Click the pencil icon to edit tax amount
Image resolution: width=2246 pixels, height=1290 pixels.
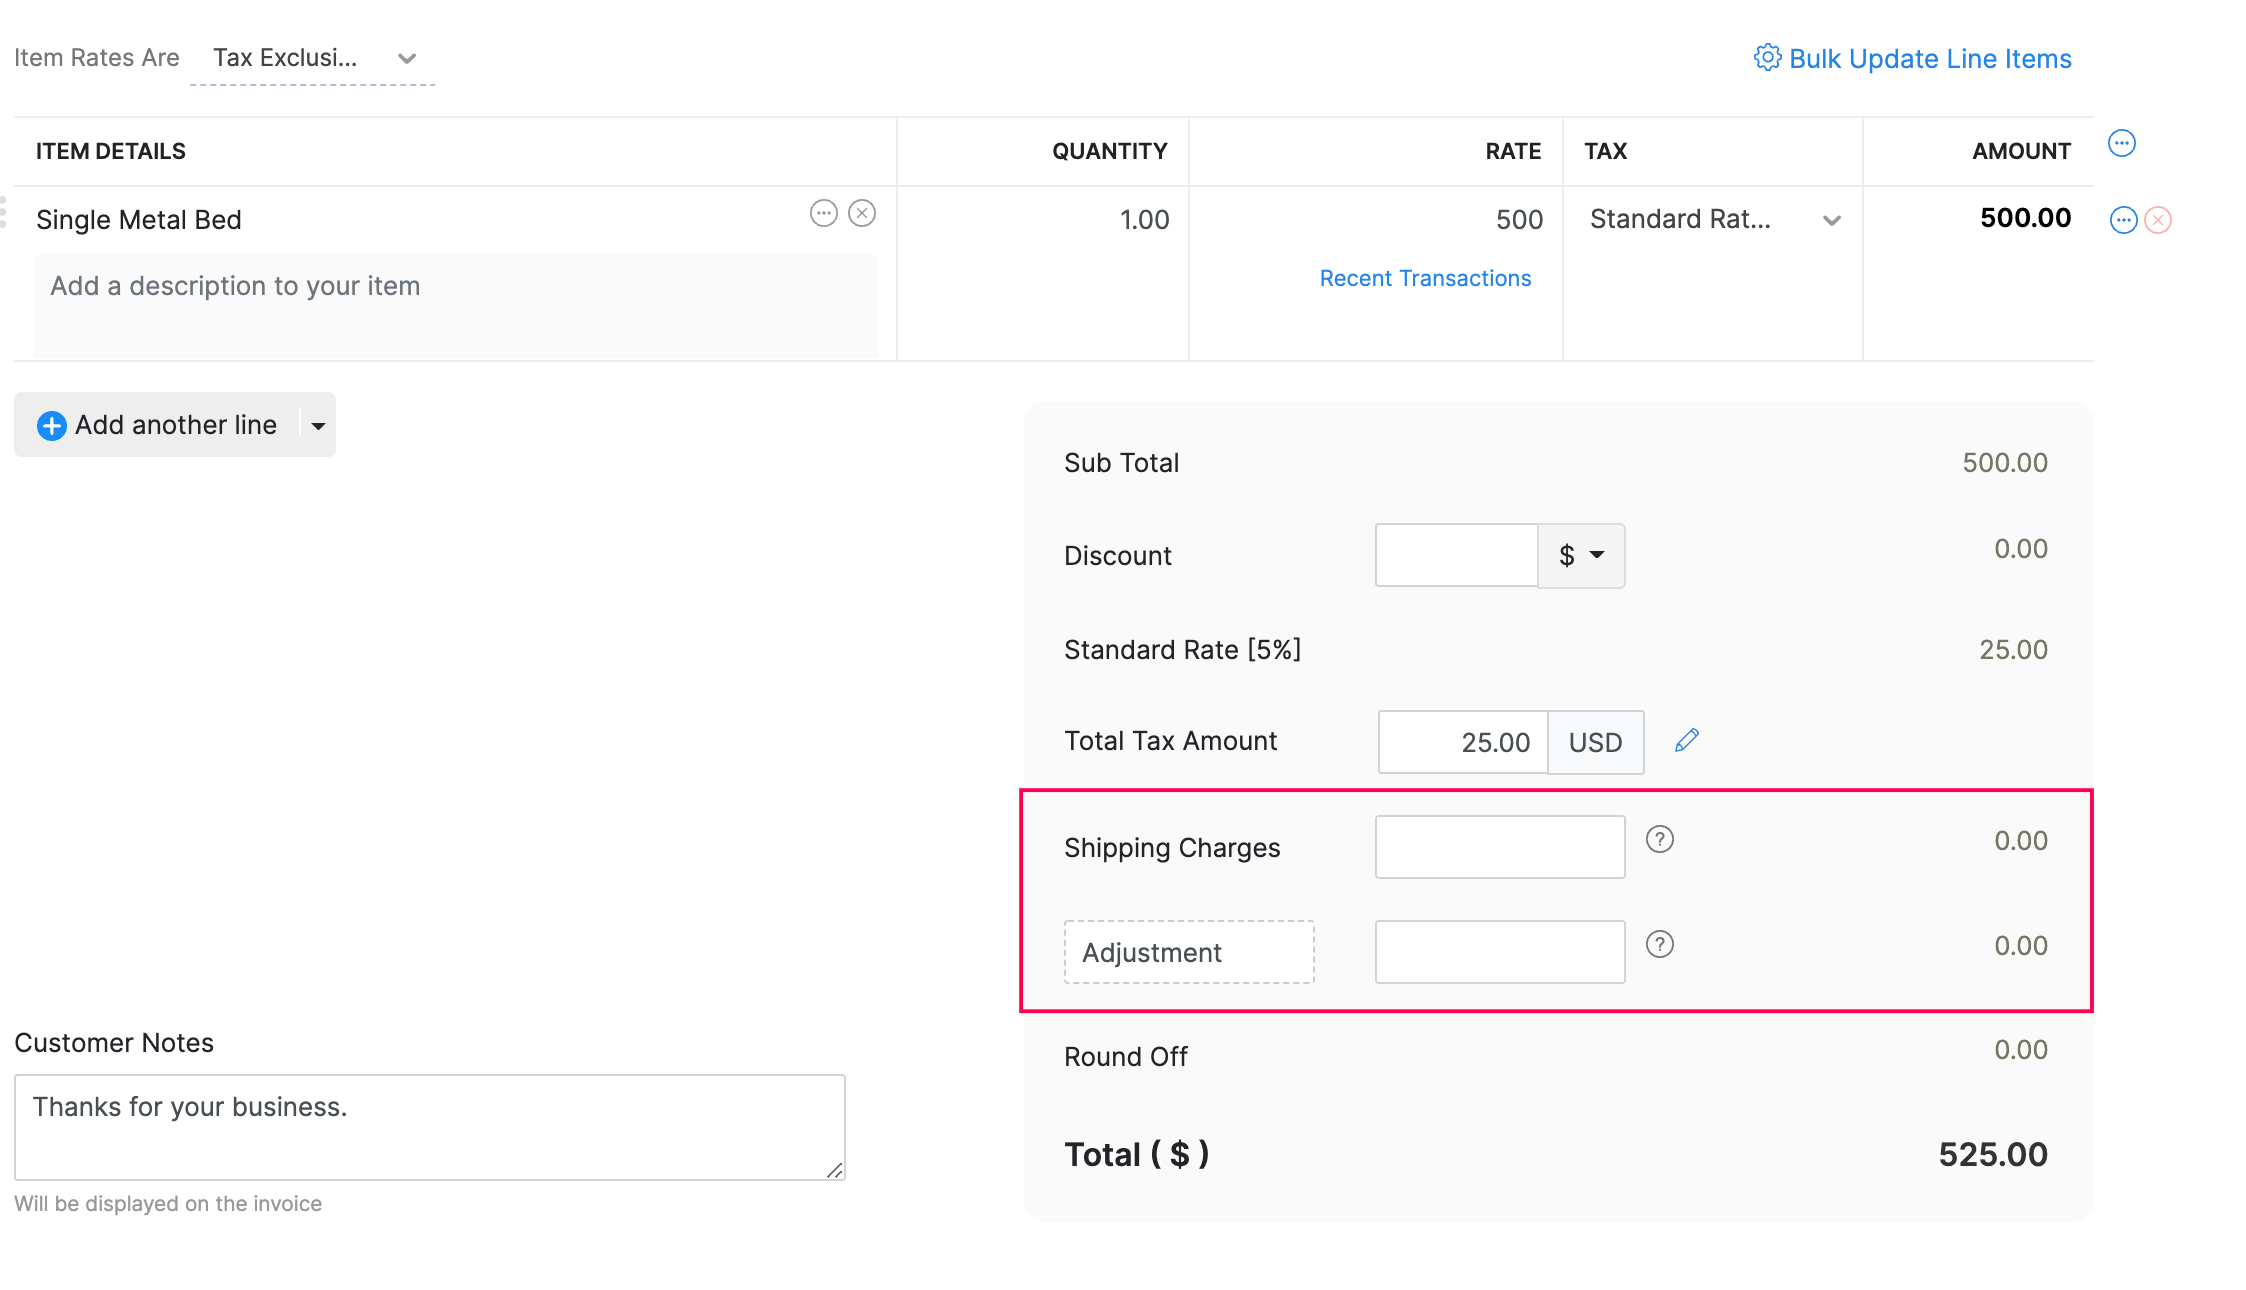1687,741
